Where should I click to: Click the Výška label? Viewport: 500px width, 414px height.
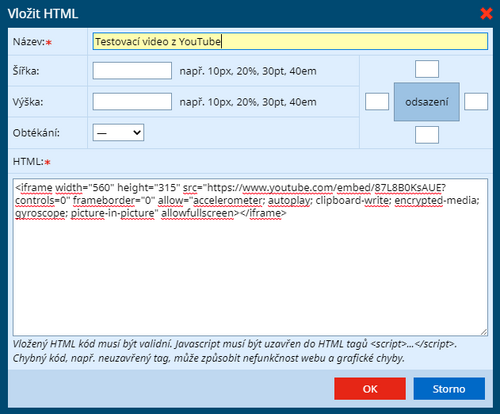[x=28, y=102]
